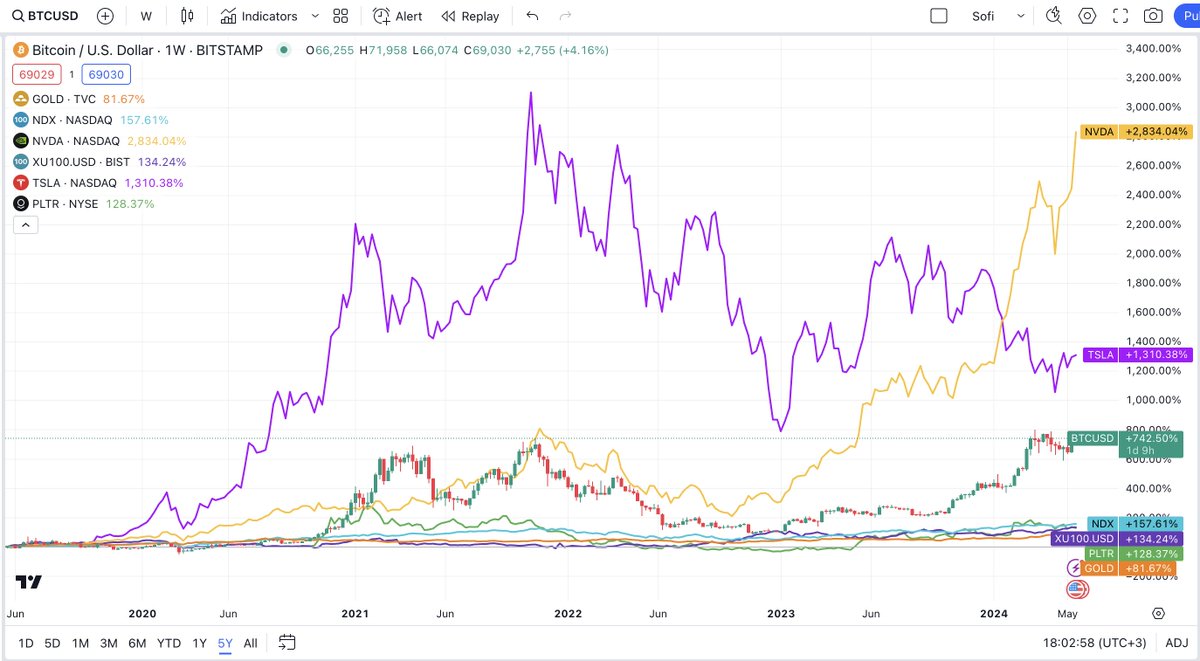
Task: Click the blue Publish button
Action: point(1186,16)
